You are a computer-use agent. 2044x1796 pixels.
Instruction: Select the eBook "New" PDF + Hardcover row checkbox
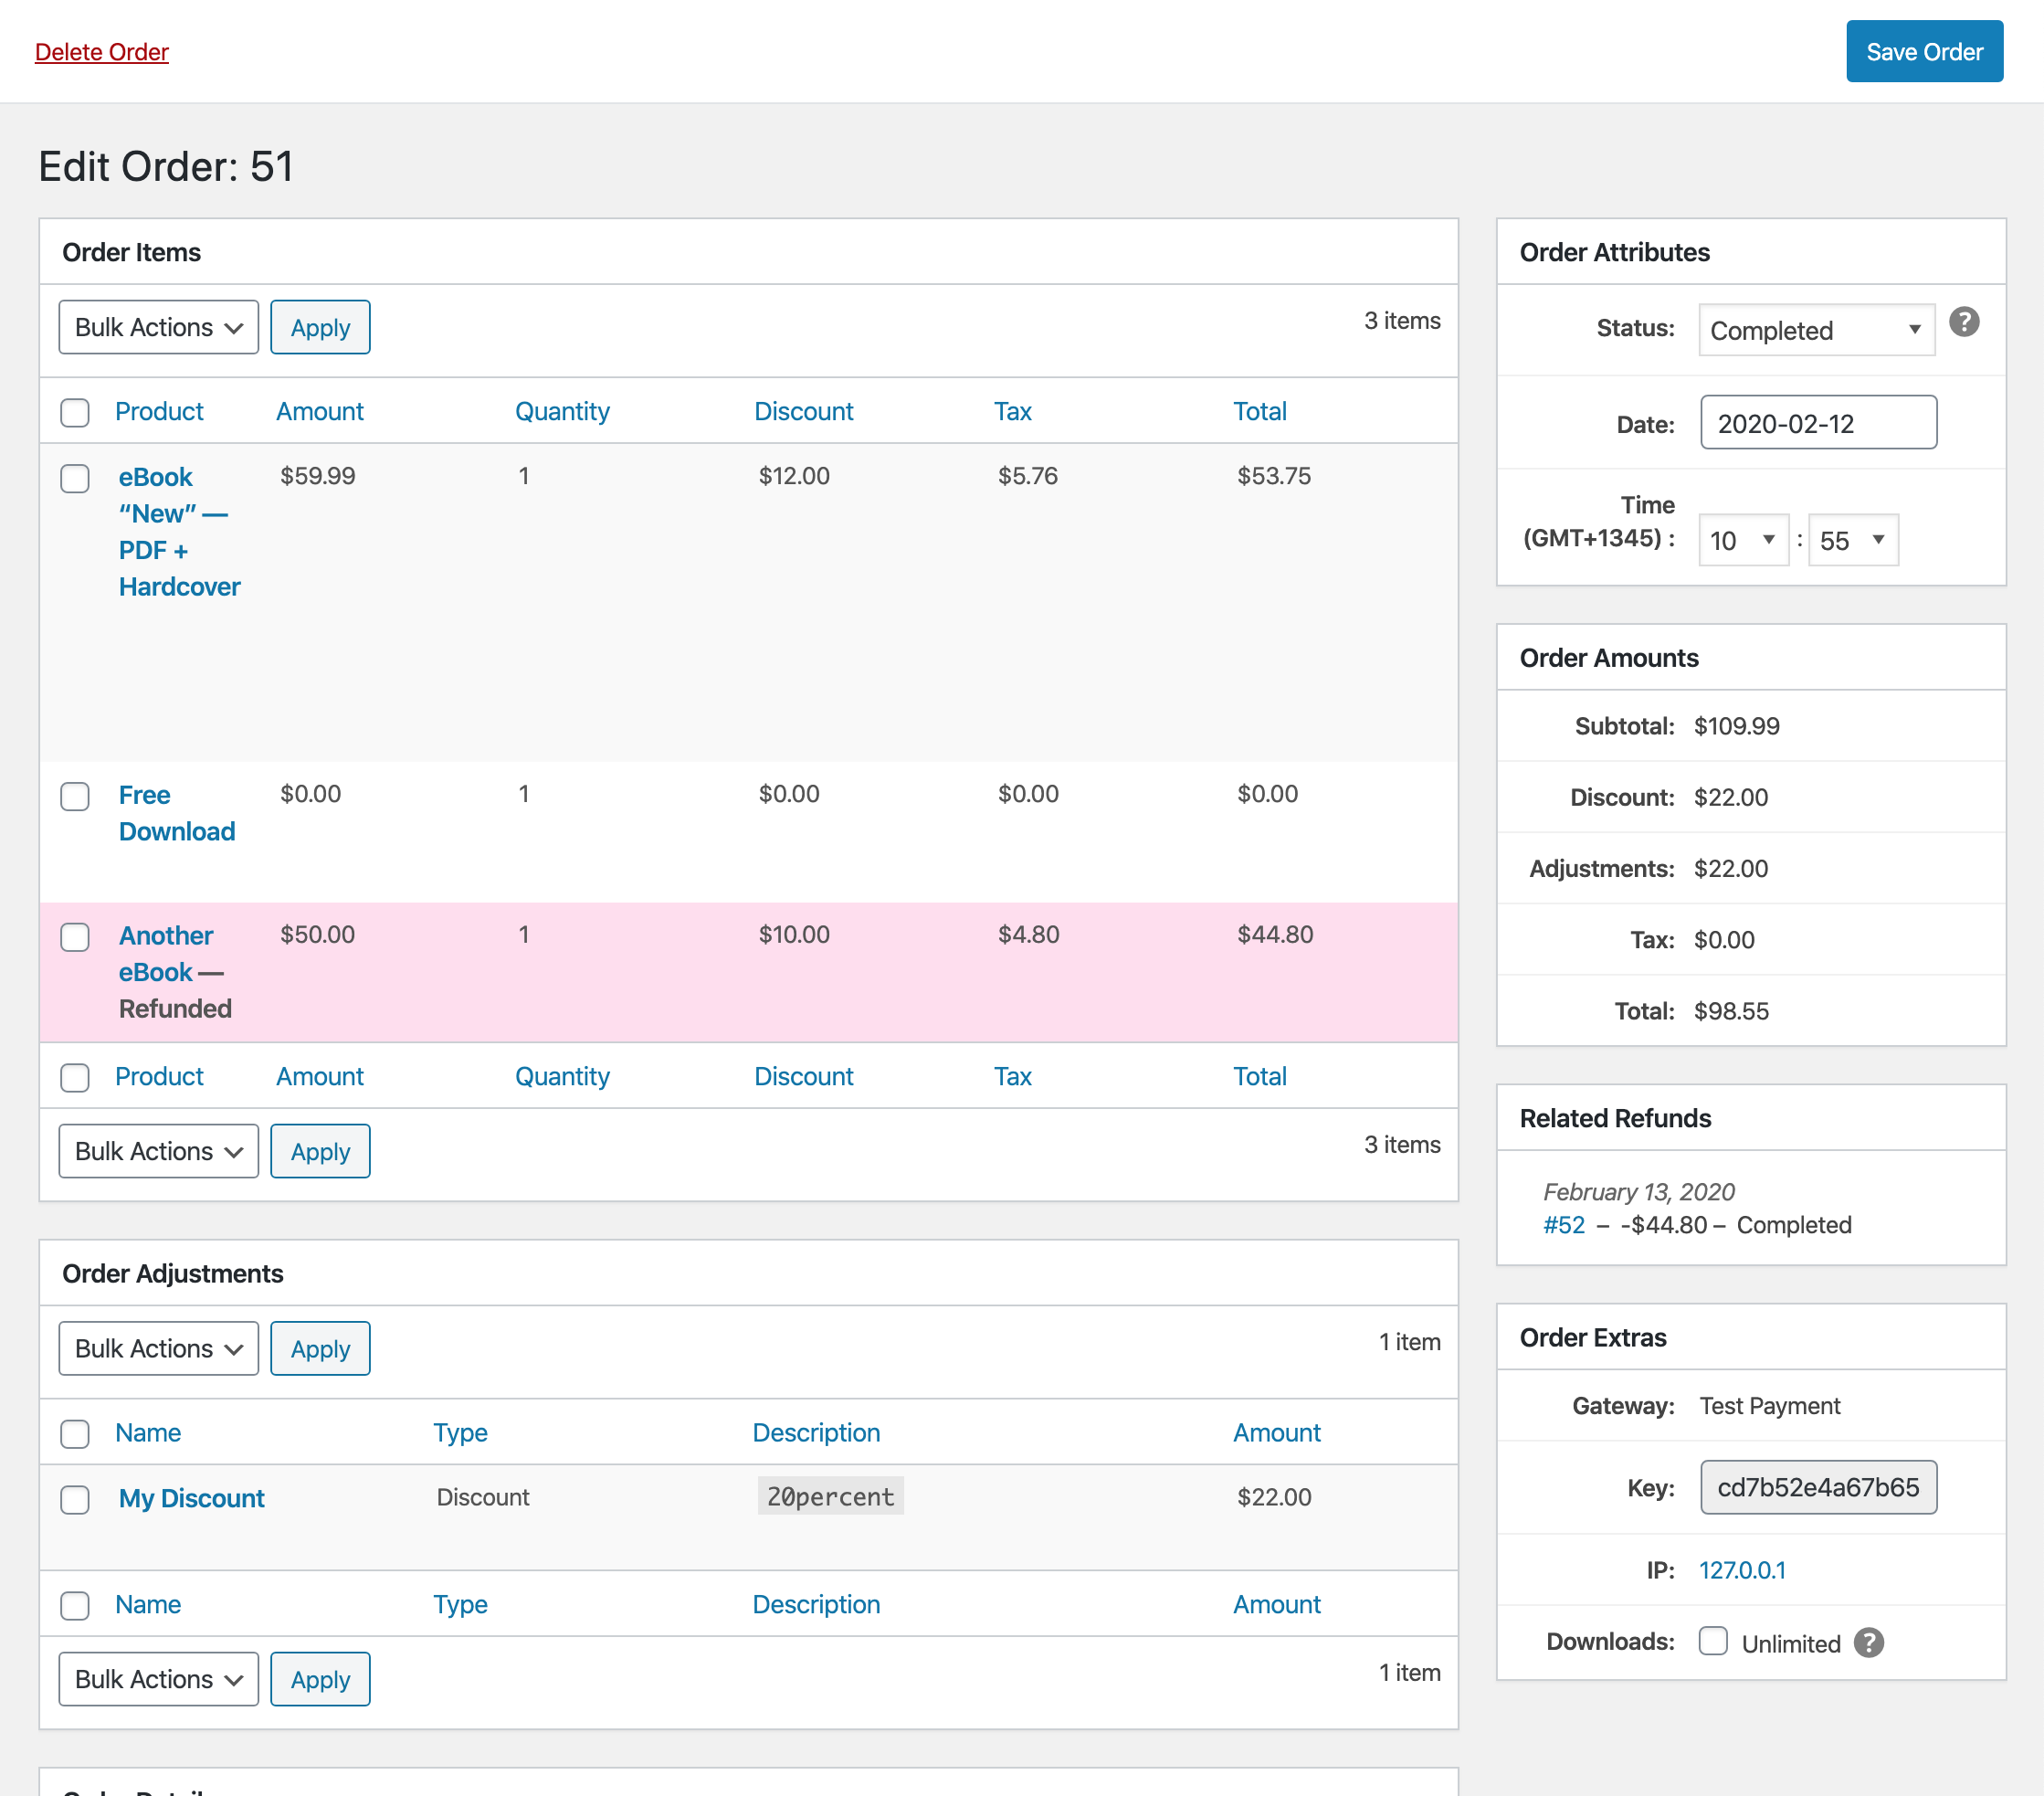[x=75, y=478]
